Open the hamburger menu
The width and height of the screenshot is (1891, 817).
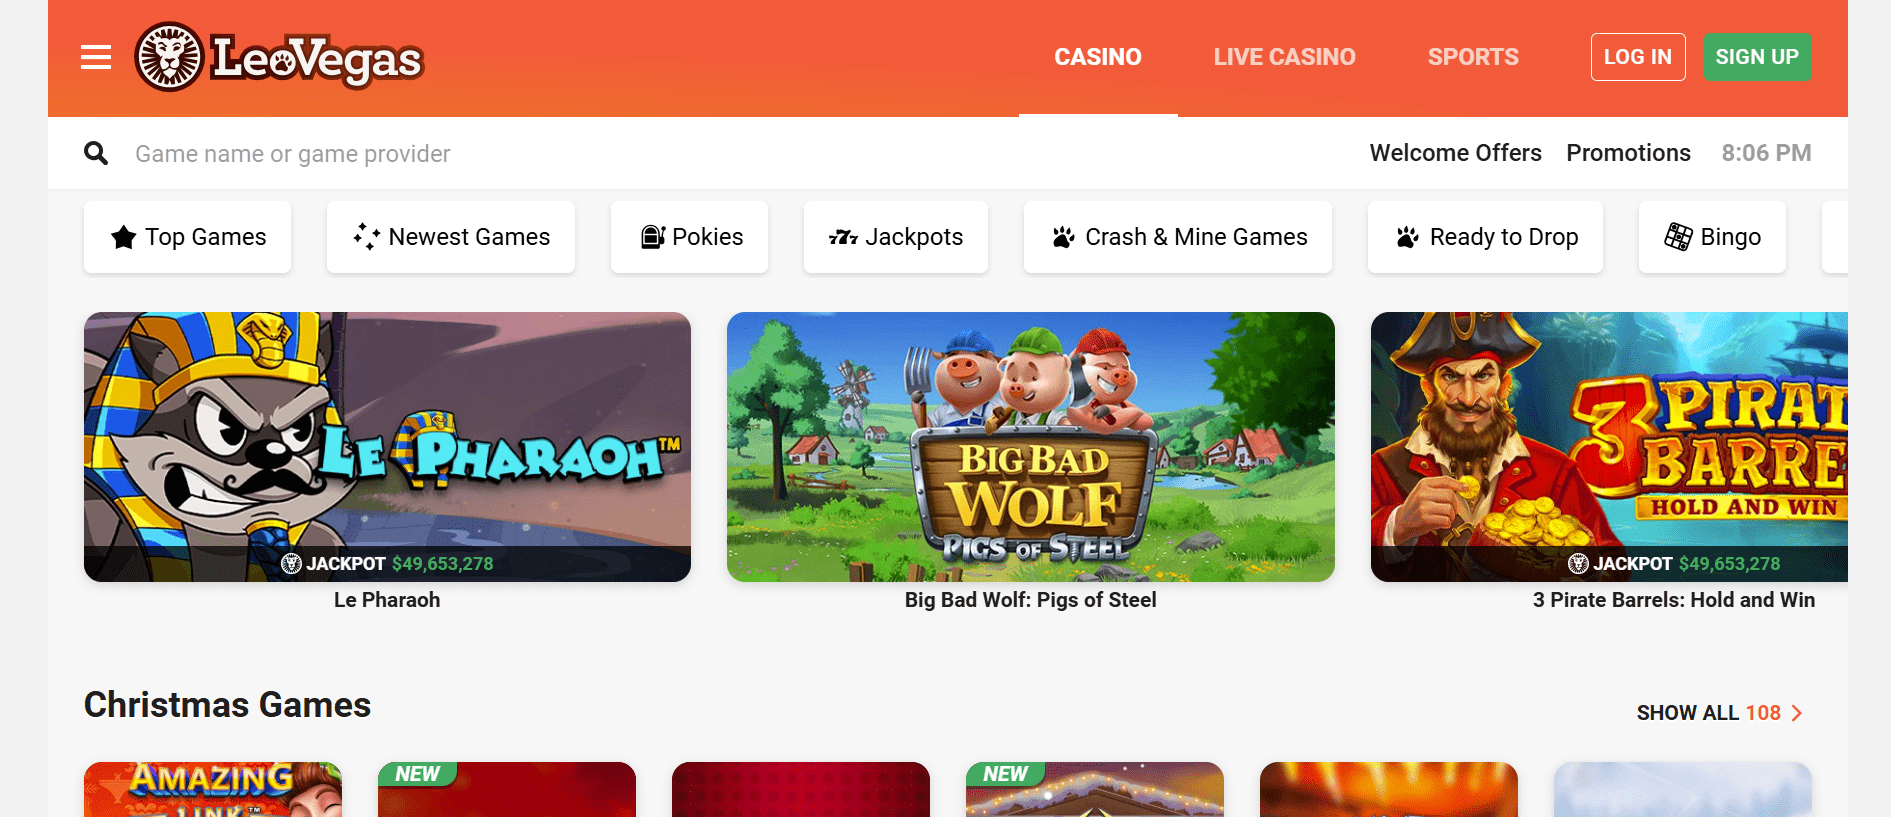click(x=96, y=58)
